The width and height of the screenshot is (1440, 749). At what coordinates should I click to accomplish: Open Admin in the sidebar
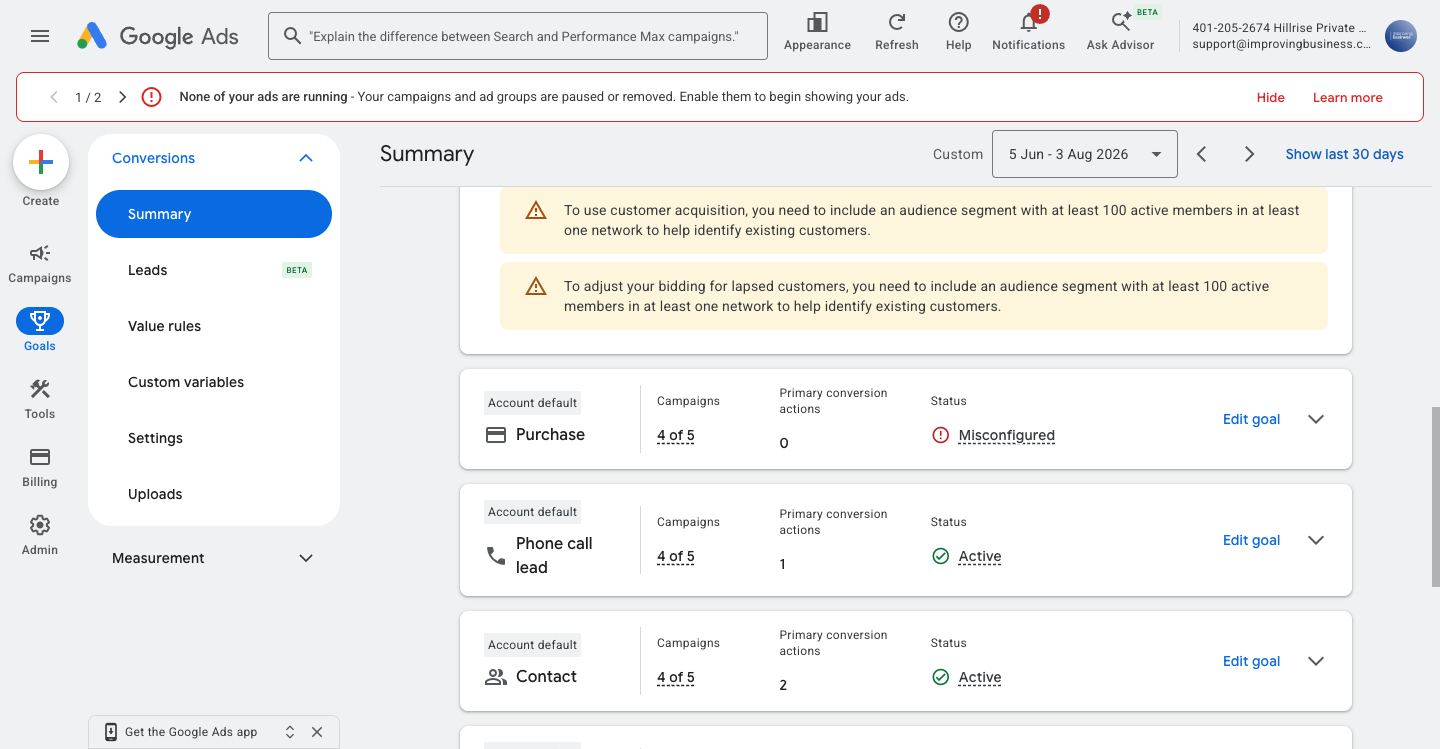pos(40,536)
